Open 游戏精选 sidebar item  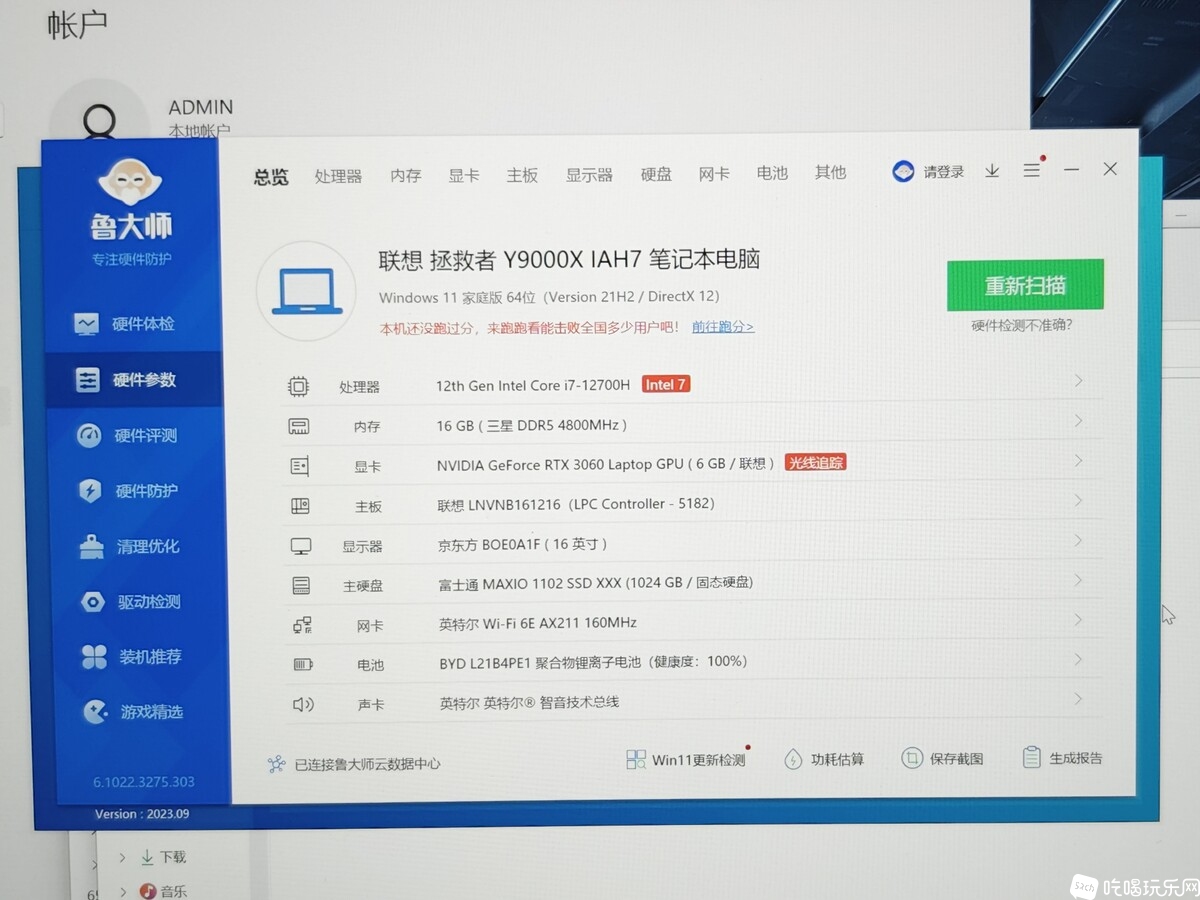coord(133,712)
